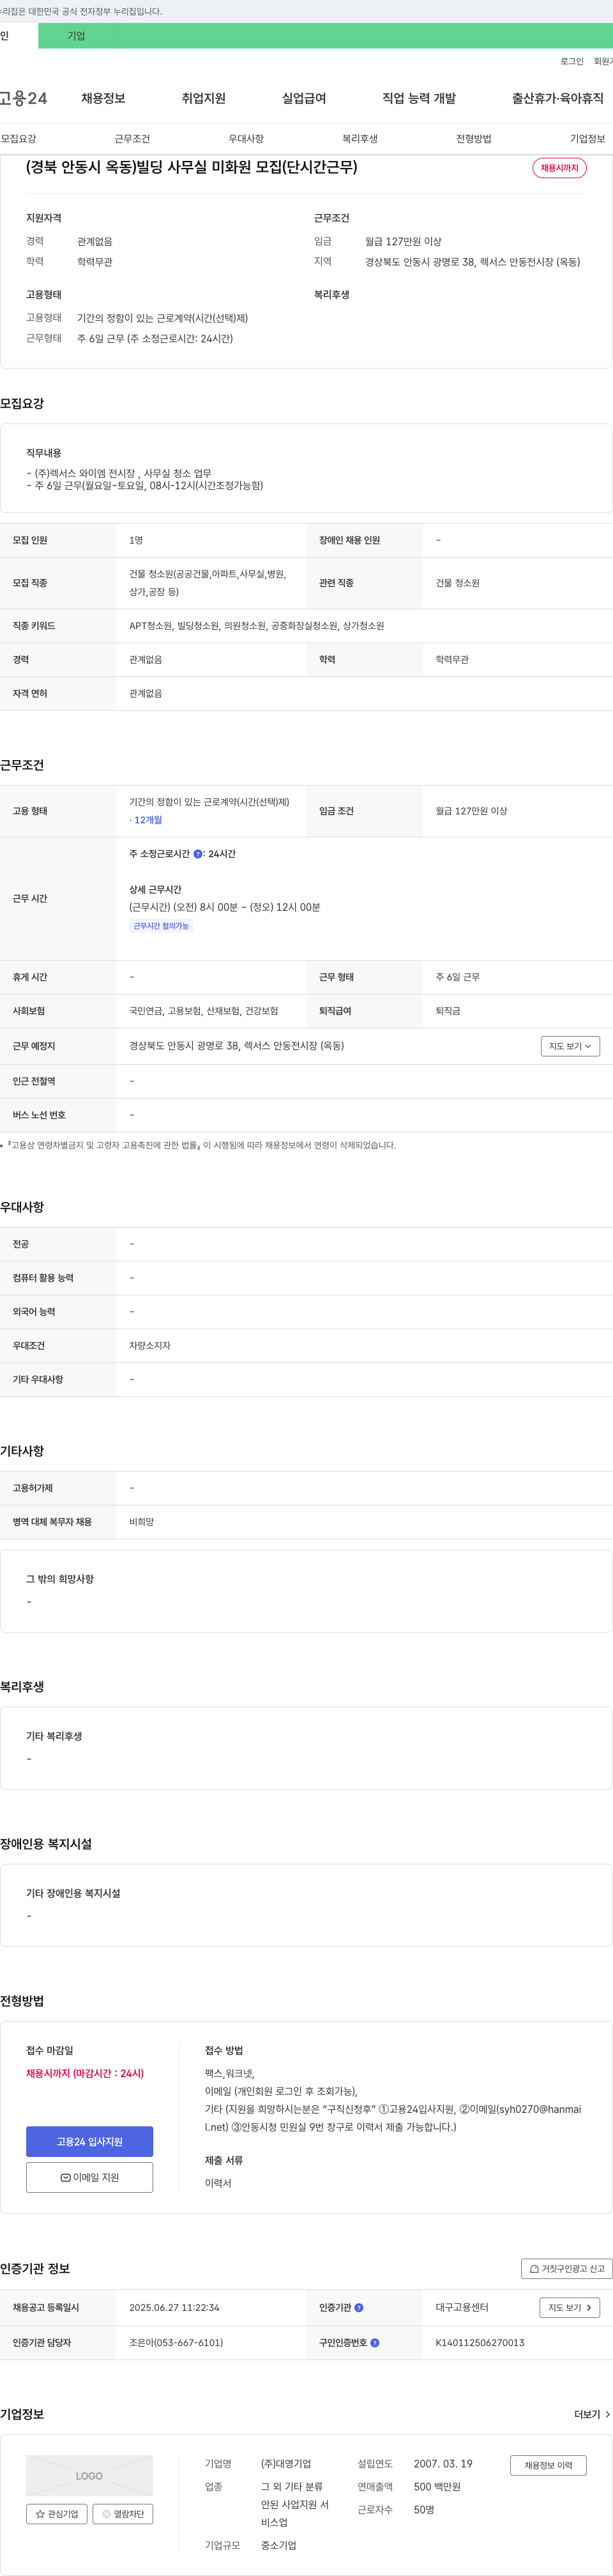613x2576 pixels.
Task: Click 우대조건 value 차량소지자
Action: pos(150,1346)
